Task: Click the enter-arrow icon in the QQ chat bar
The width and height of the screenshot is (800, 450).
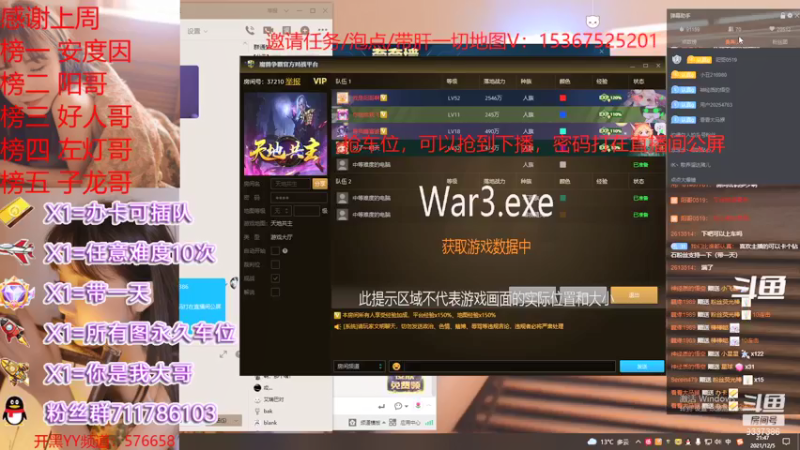Action: tap(381, 406)
